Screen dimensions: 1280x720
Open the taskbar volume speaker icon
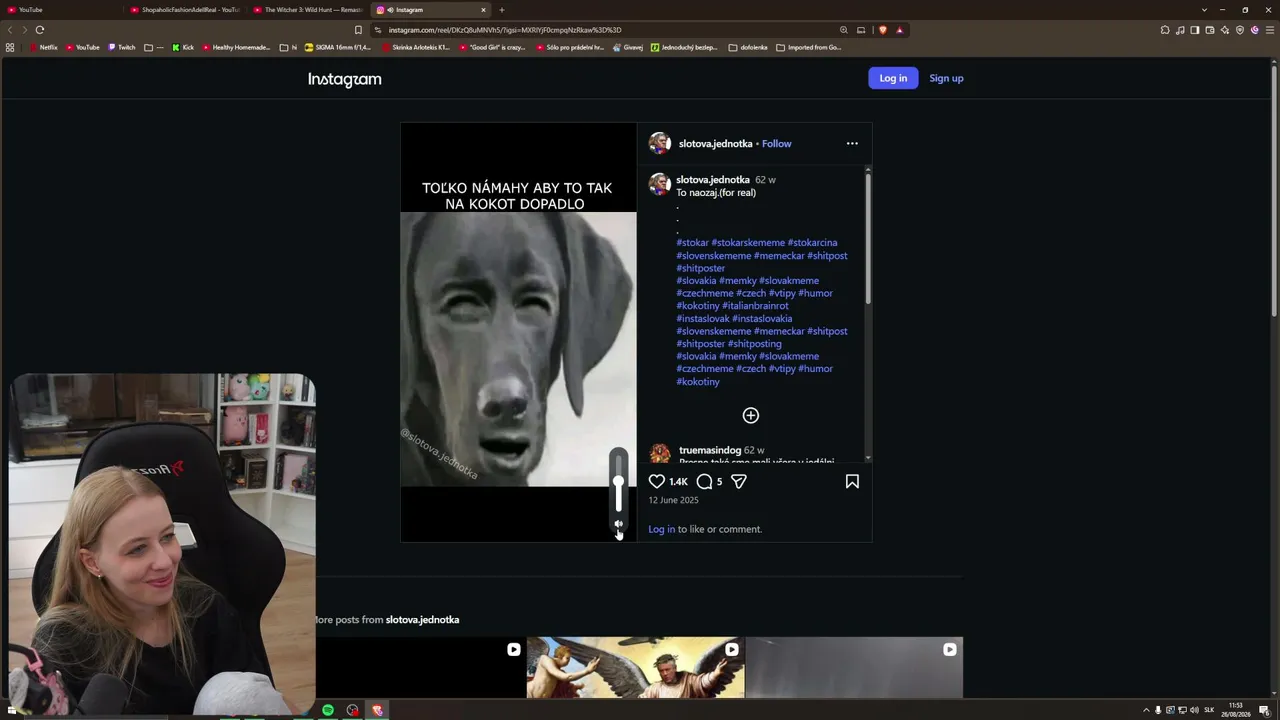coord(1194,710)
